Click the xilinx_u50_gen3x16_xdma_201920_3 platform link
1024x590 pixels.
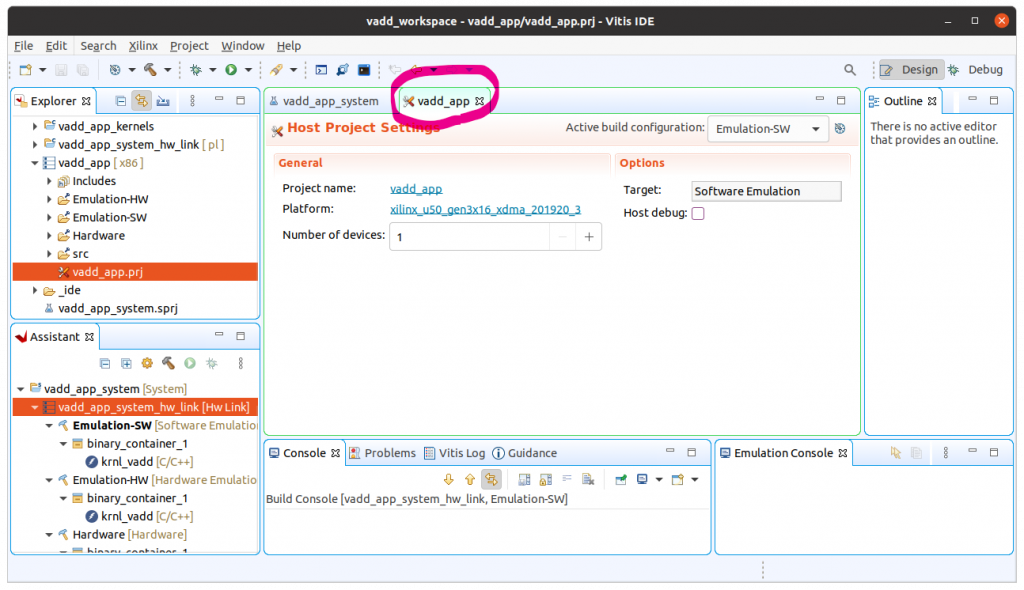pos(485,209)
